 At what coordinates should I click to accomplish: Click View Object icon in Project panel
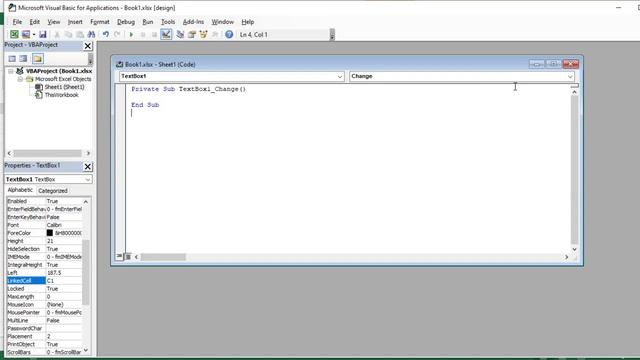click(24, 59)
